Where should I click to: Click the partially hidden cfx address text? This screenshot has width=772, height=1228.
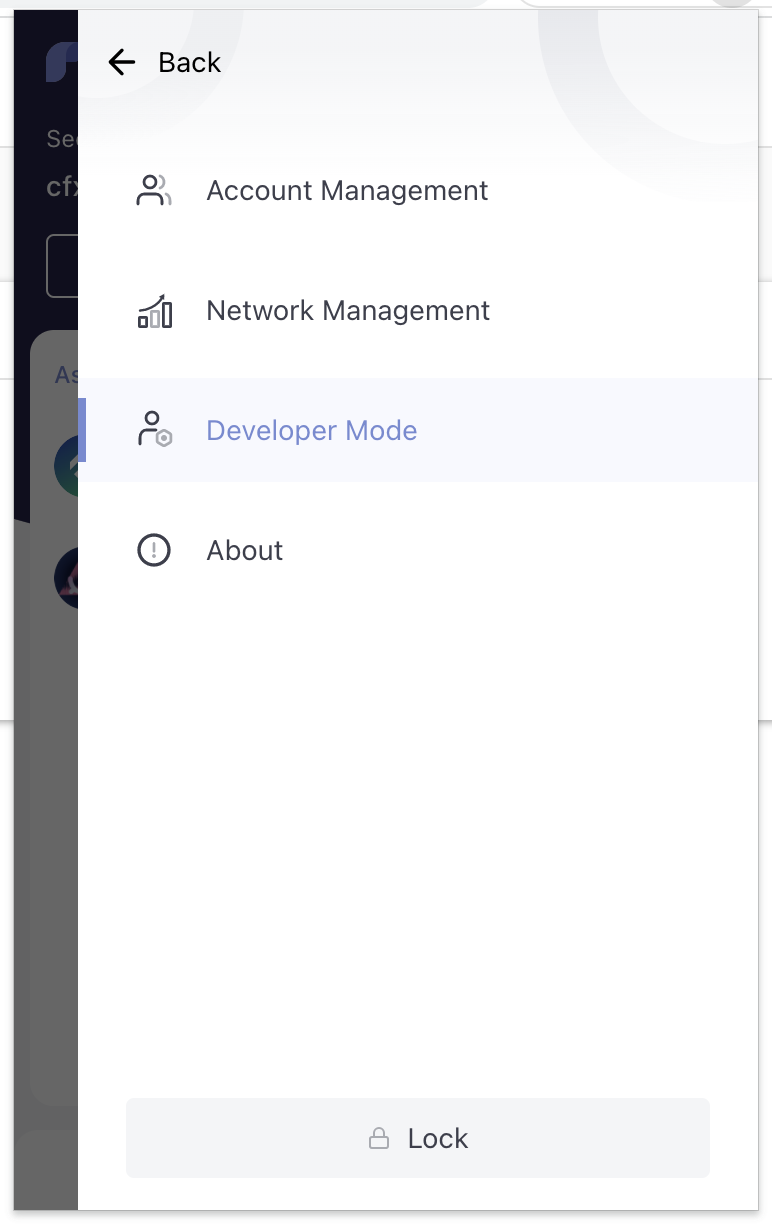pos(62,187)
